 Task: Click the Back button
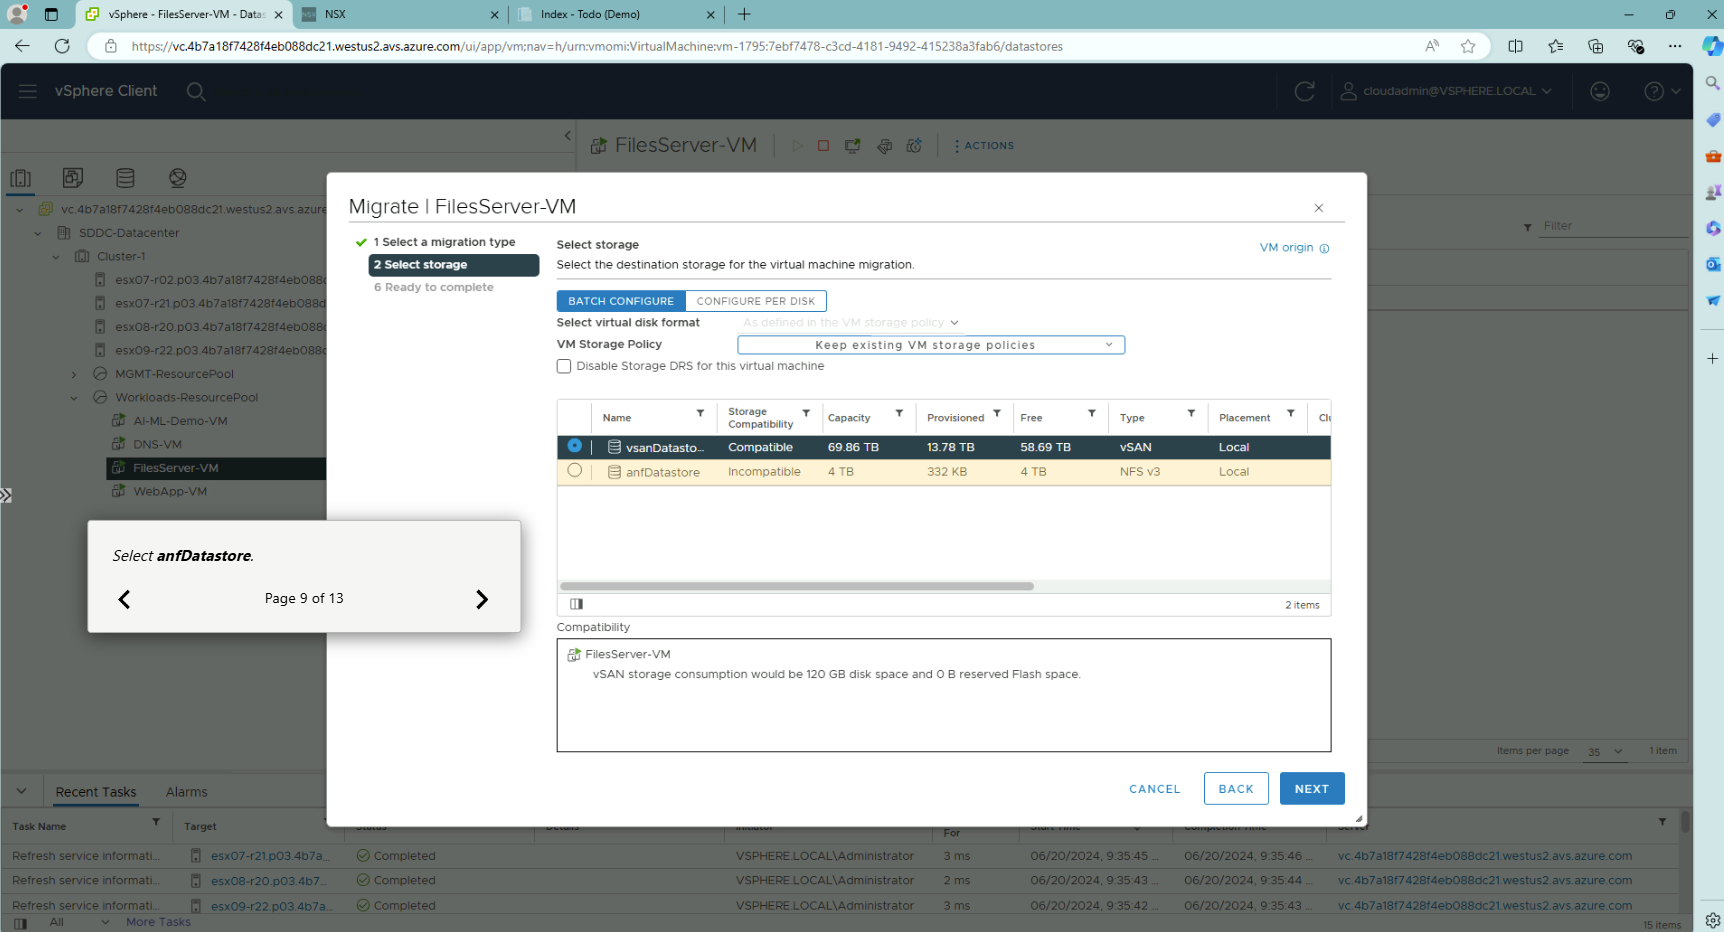pos(1236,789)
